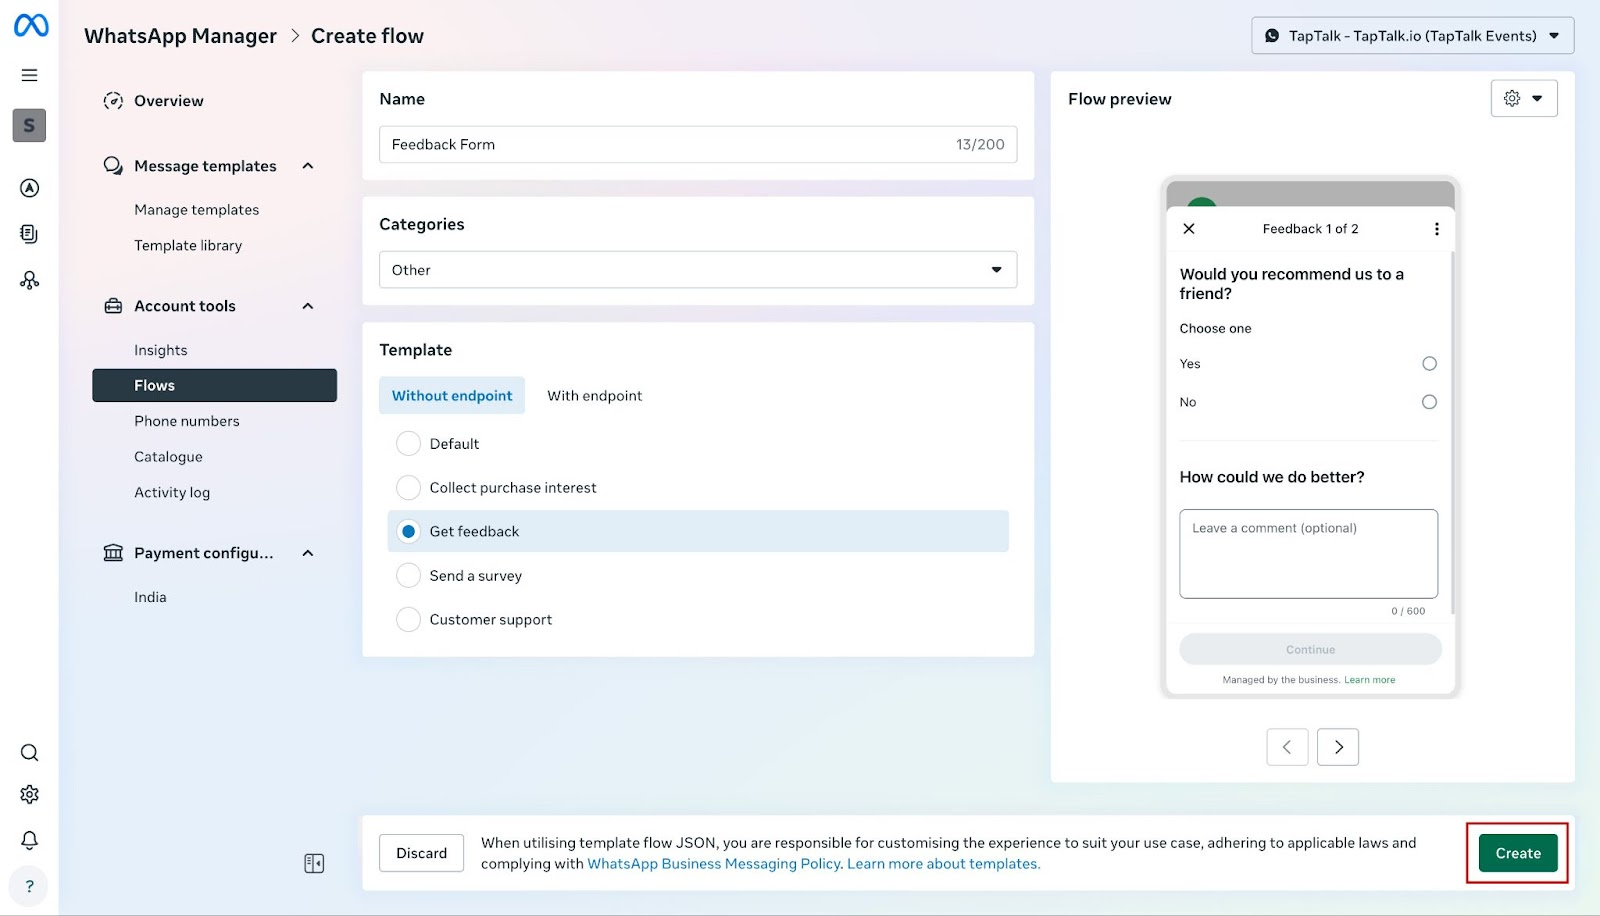1600x916 pixels.
Task: Go to previous preview screen arrow
Action: coord(1287,747)
